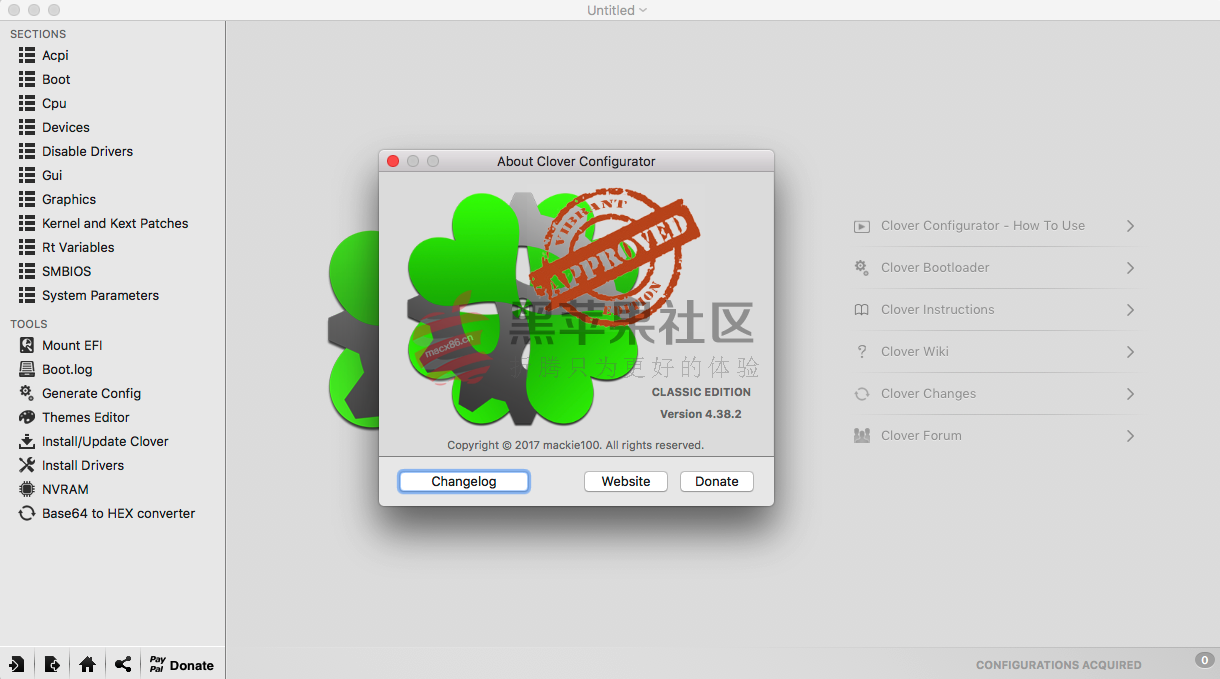Click the Boot section list icon
The width and height of the screenshot is (1220, 679).
point(27,79)
